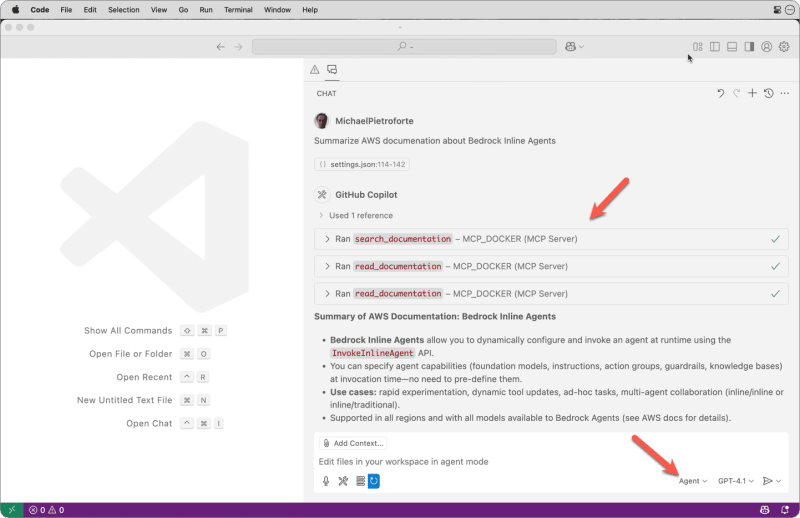Image resolution: width=800 pixels, height=518 pixels.
Task: Click the Go Back arrow
Action: [220, 47]
